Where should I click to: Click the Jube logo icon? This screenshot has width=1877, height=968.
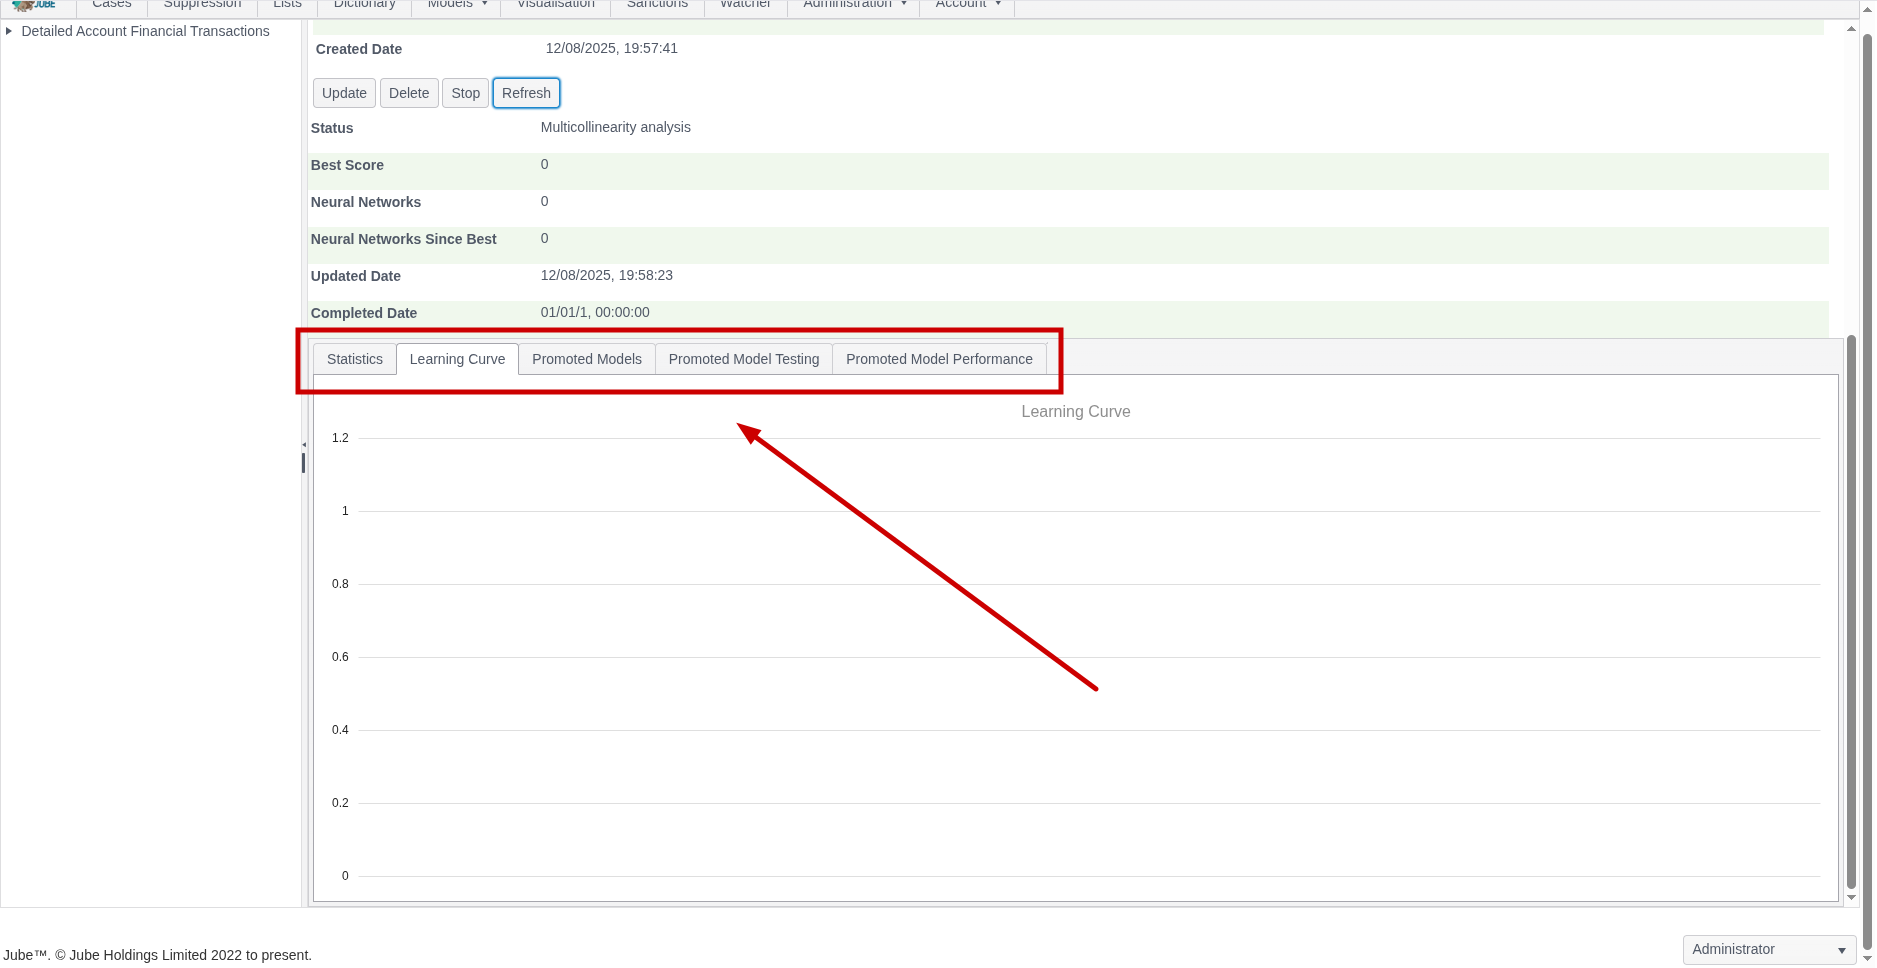[34, 5]
